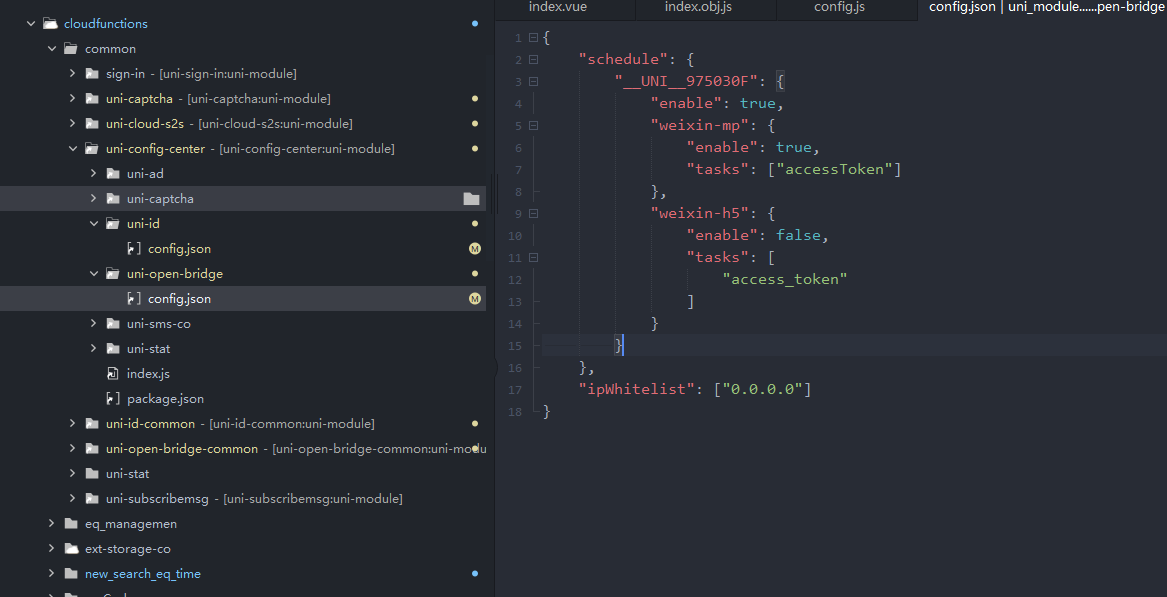Collapse the common folder arrow
The width and height of the screenshot is (1167, 597).
[x=51, y=49]
